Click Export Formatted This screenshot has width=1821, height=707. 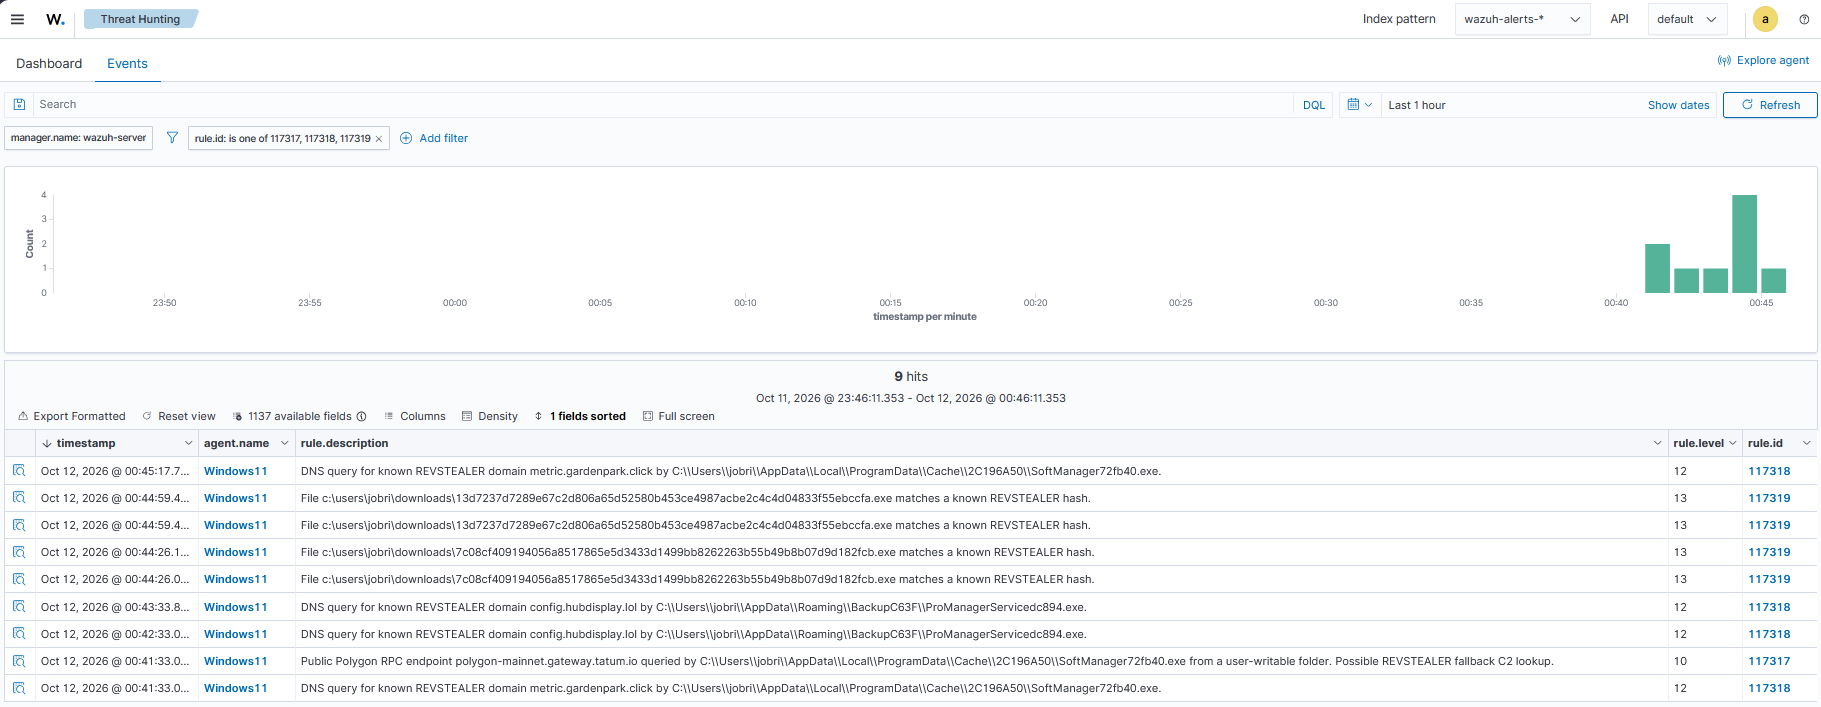click(x=72, y=417)
